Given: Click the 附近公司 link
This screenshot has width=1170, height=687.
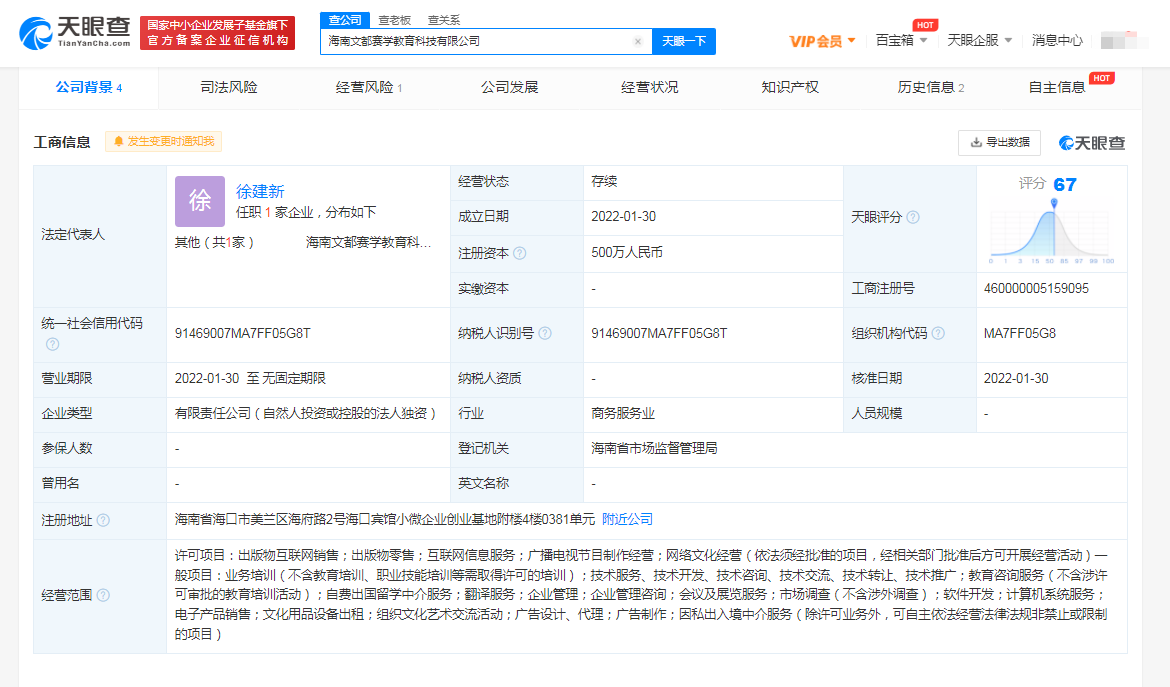Looking at the screenshot, I should point(627,519).
